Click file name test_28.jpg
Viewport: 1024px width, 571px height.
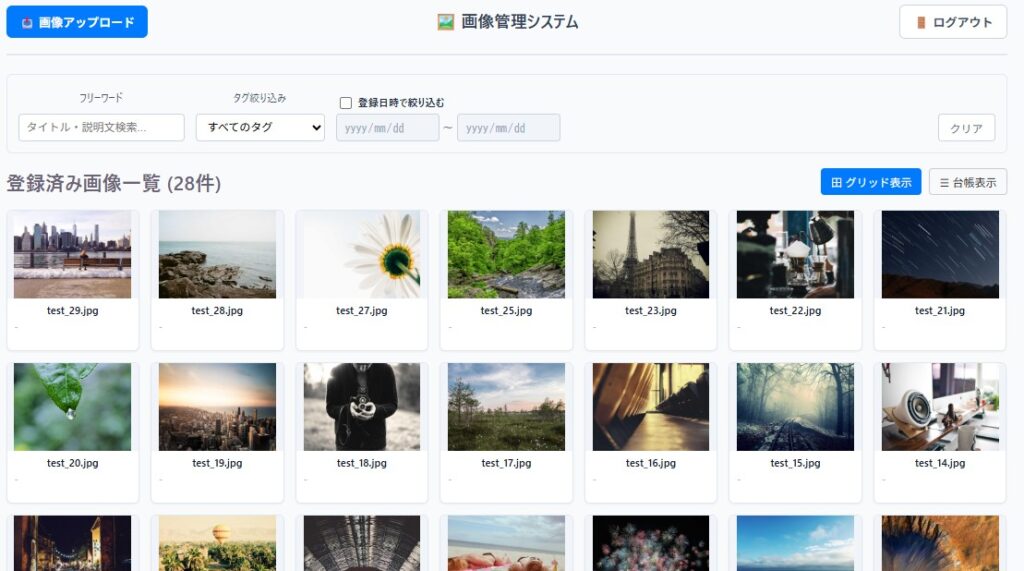tap(217, 310)
